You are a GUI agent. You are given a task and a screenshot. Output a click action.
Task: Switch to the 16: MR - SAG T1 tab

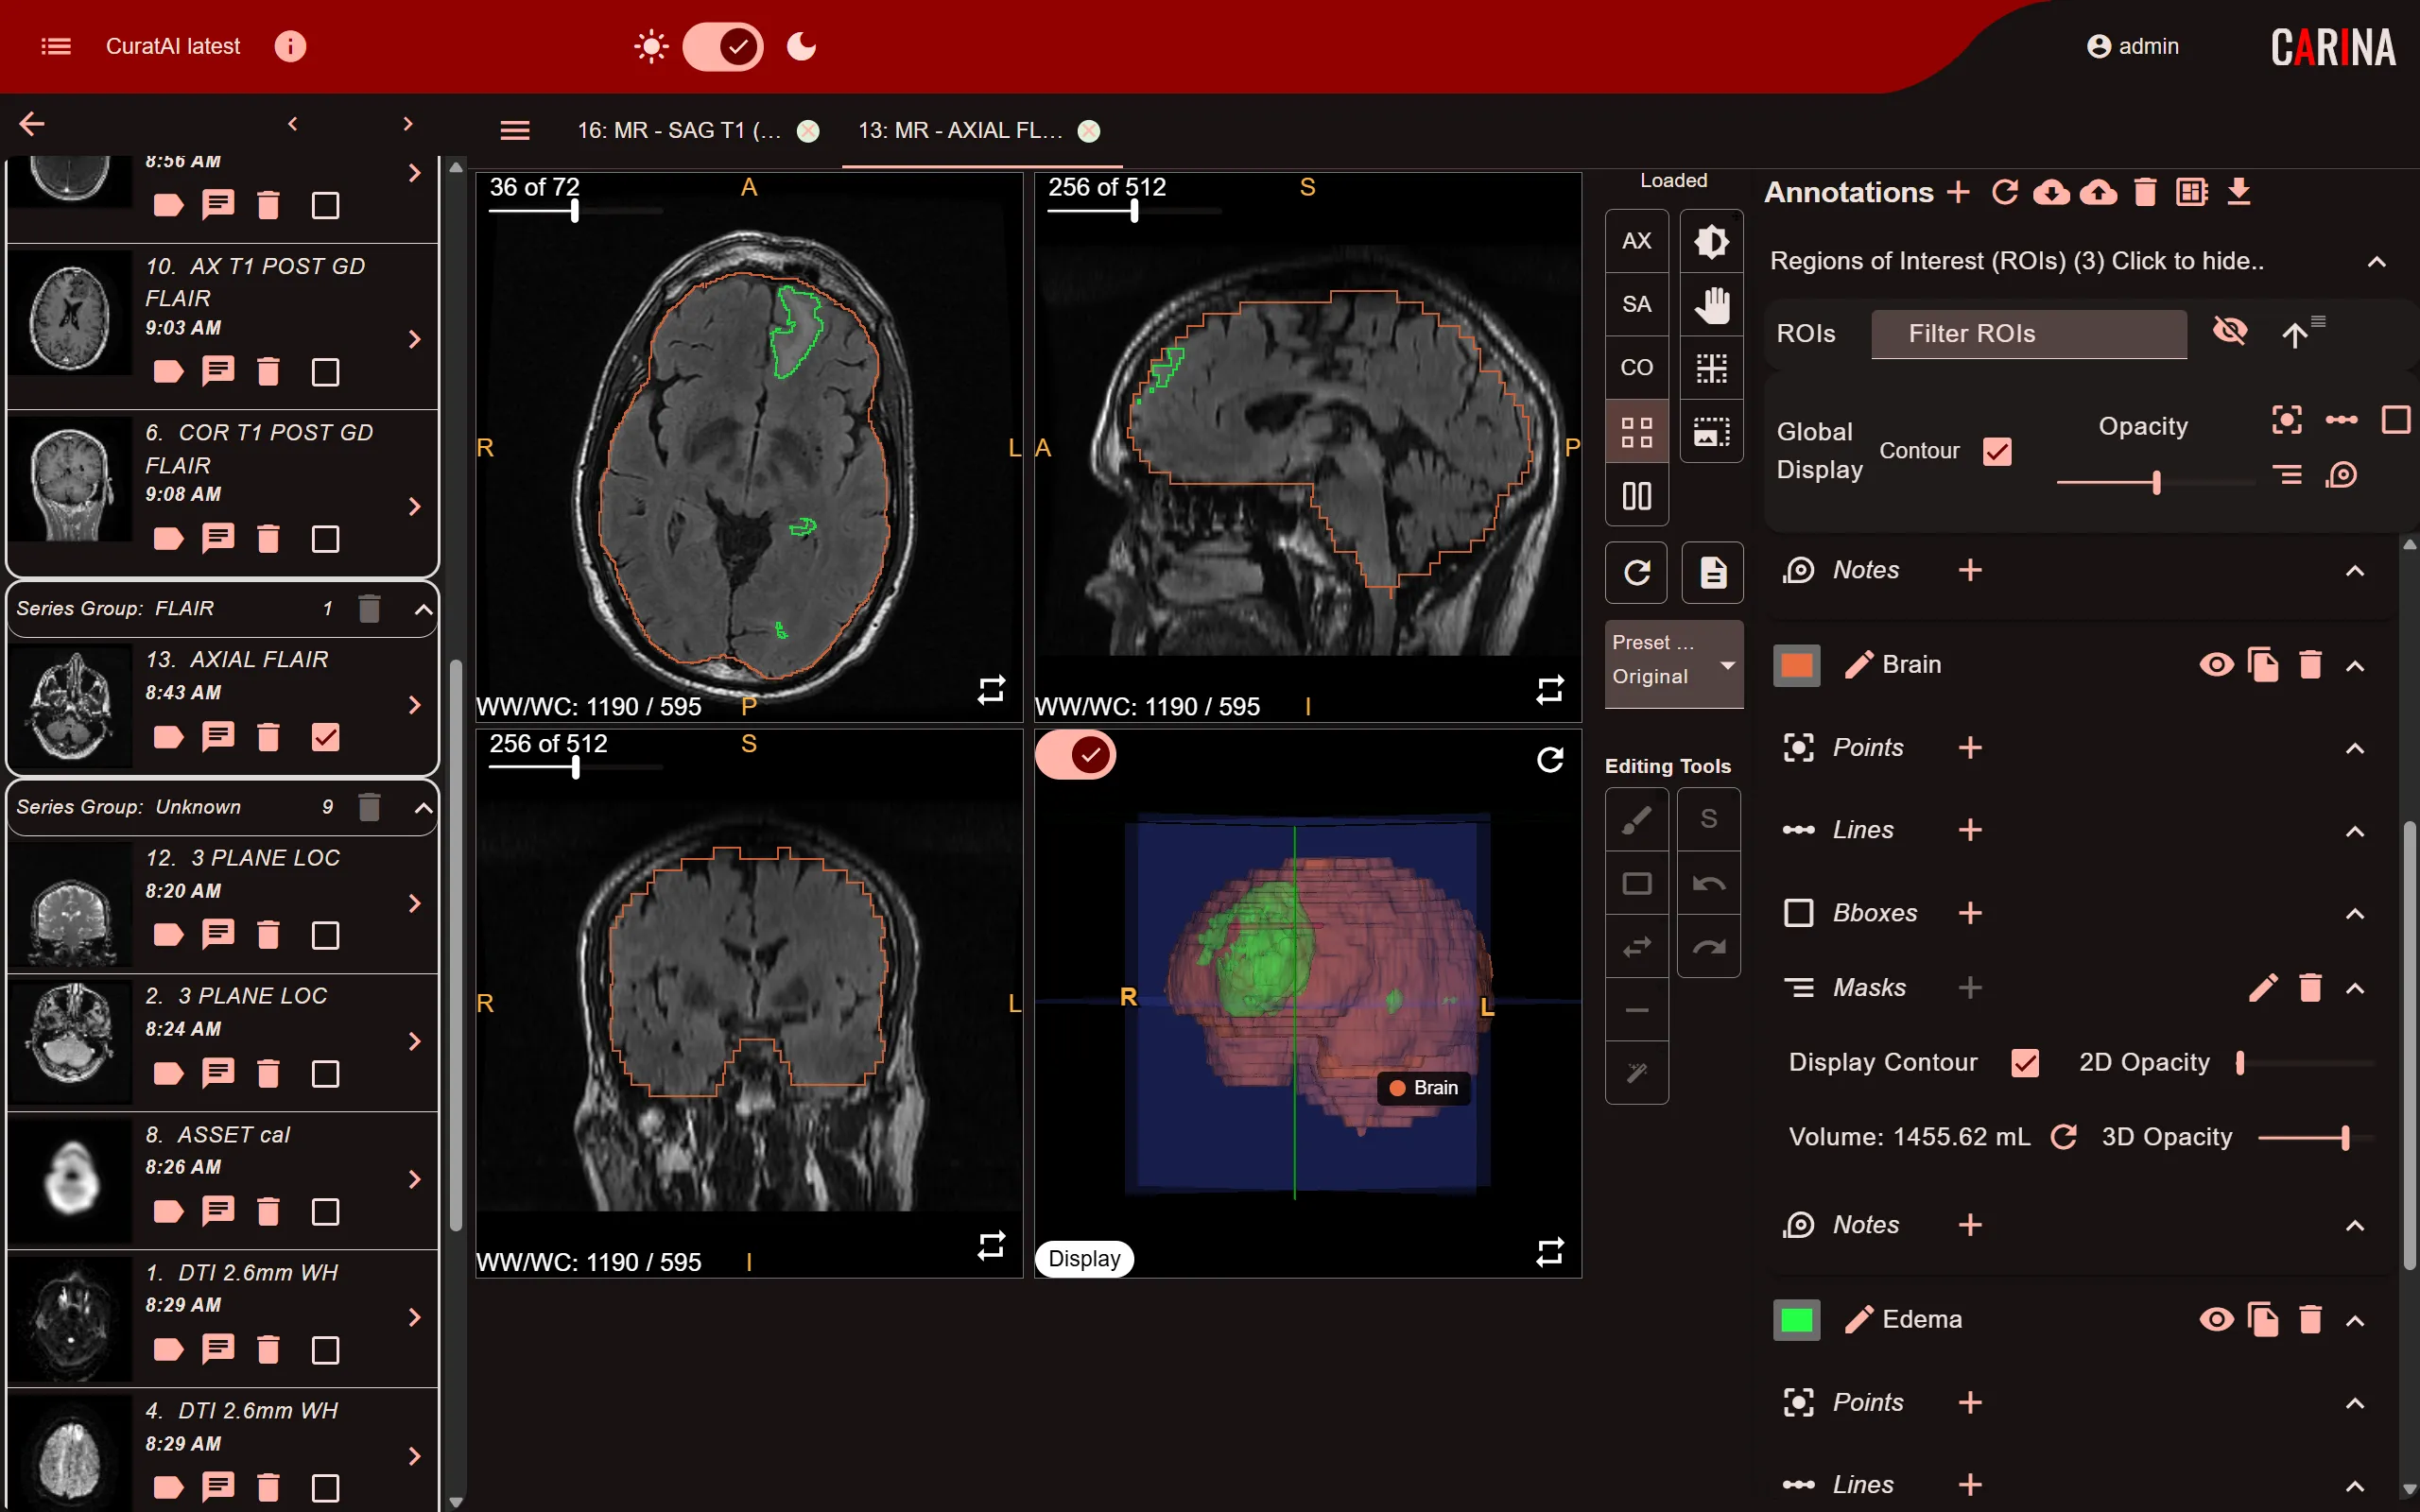[679, 130]
